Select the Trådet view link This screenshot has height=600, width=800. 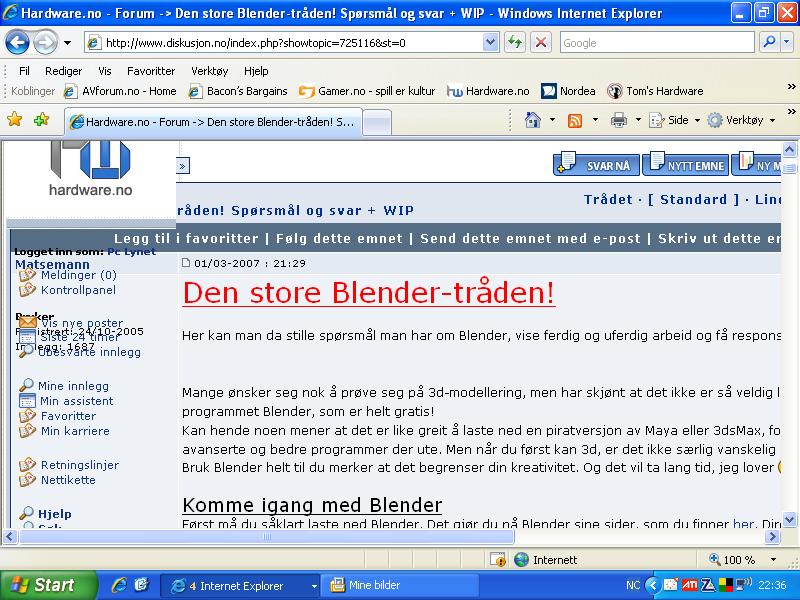[608, 199]
